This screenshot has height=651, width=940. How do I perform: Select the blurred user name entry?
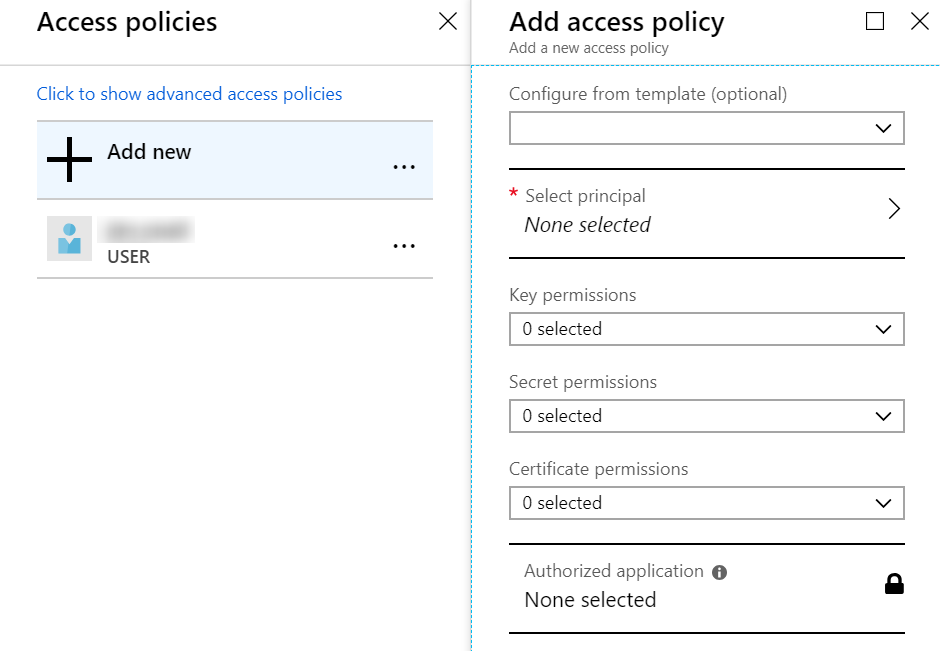(x=147, y=231)
